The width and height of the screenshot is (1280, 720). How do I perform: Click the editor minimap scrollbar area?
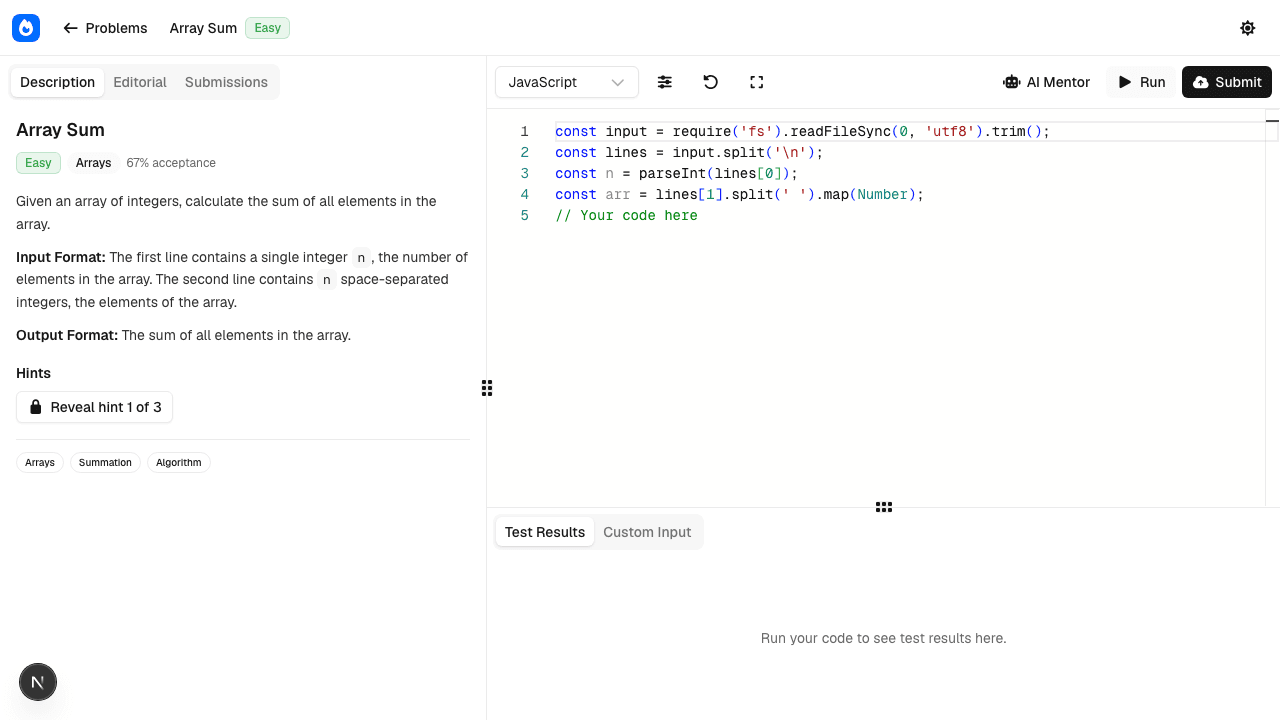pyautogui.click(x=1272, y=308)
